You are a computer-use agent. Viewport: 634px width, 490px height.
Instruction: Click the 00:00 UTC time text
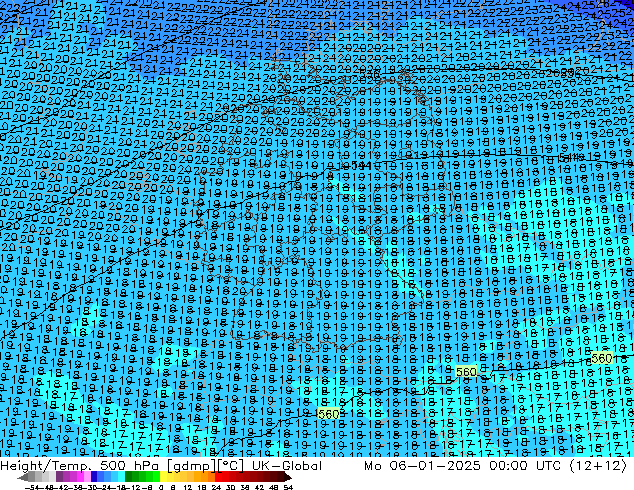pos(525,466)
